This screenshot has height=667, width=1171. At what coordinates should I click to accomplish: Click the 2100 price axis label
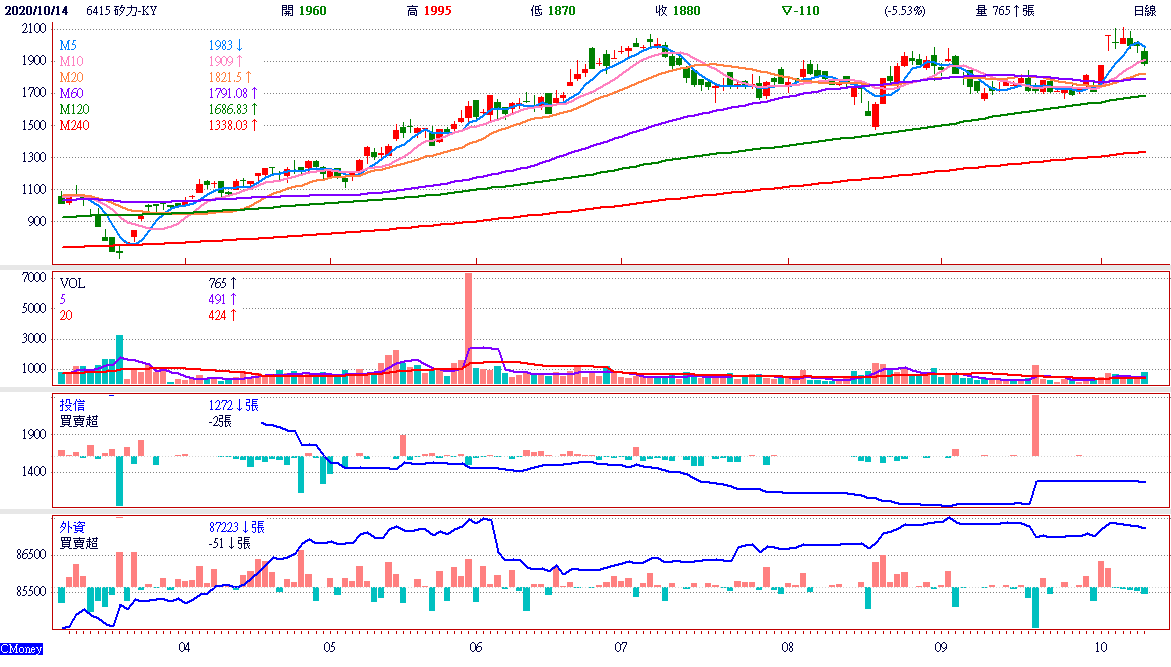[33, 29]
